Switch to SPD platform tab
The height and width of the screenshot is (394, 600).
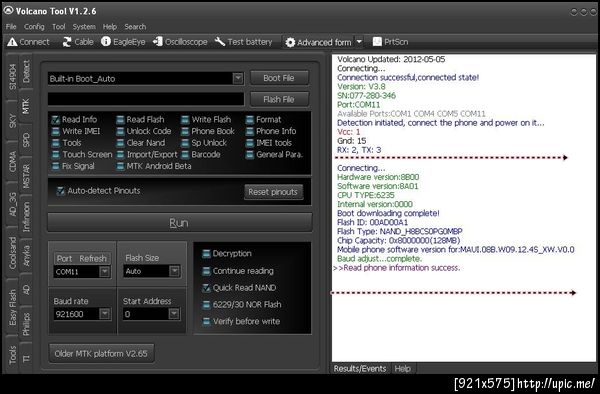[26, 140]
